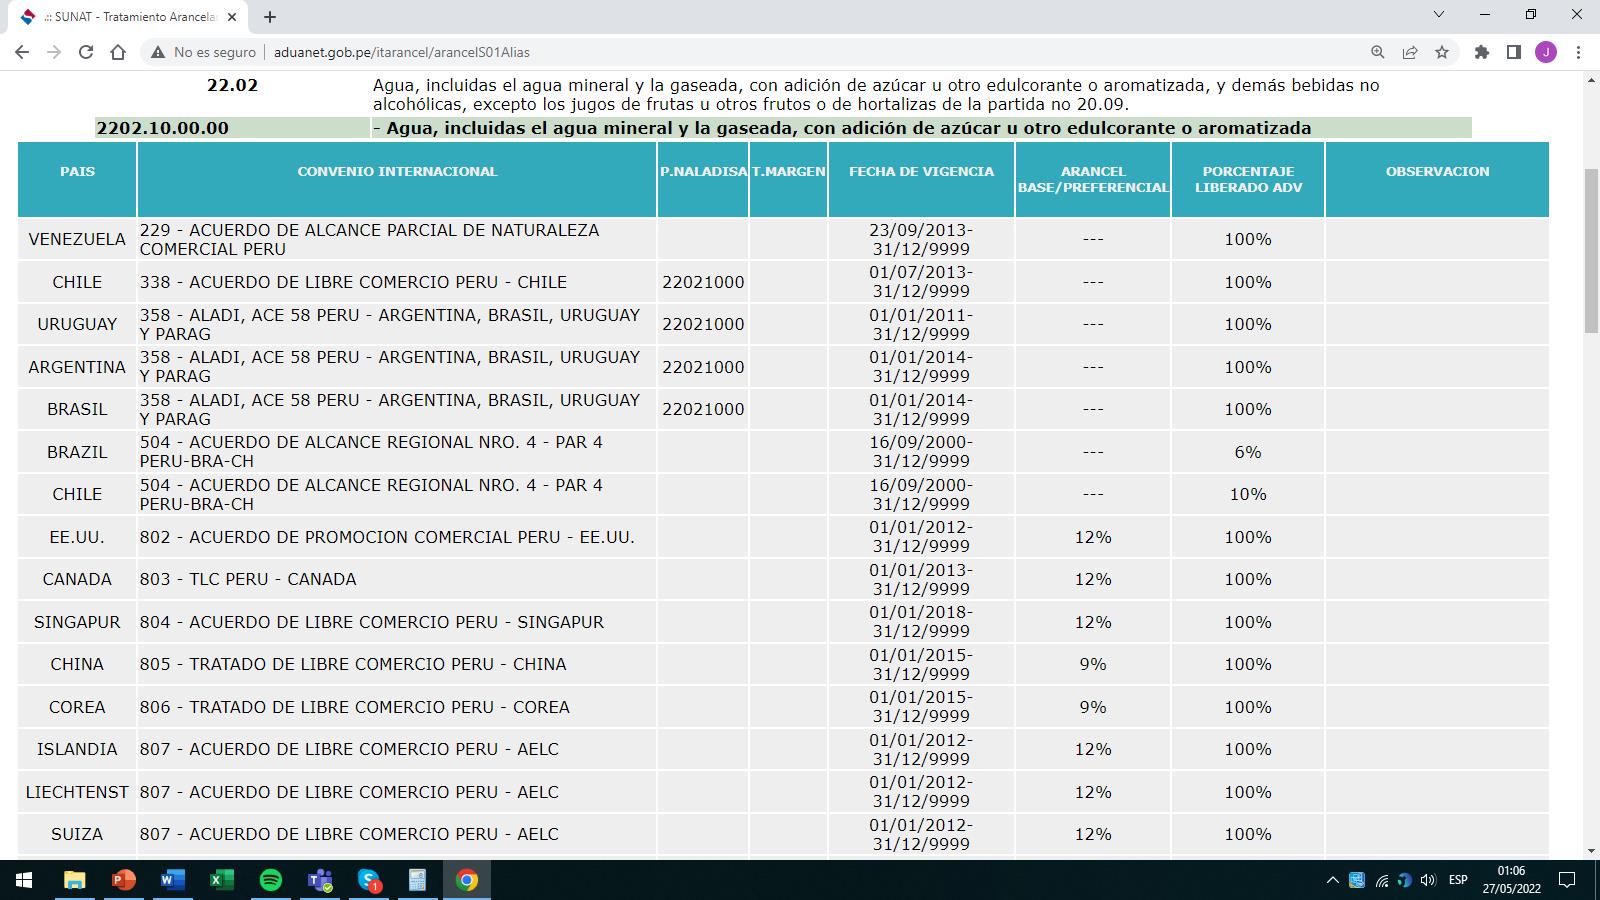Image resolution: width=1600 pixels, height=900 pixels.
Task: Click the address bar URL
Action: click(402, 52)
